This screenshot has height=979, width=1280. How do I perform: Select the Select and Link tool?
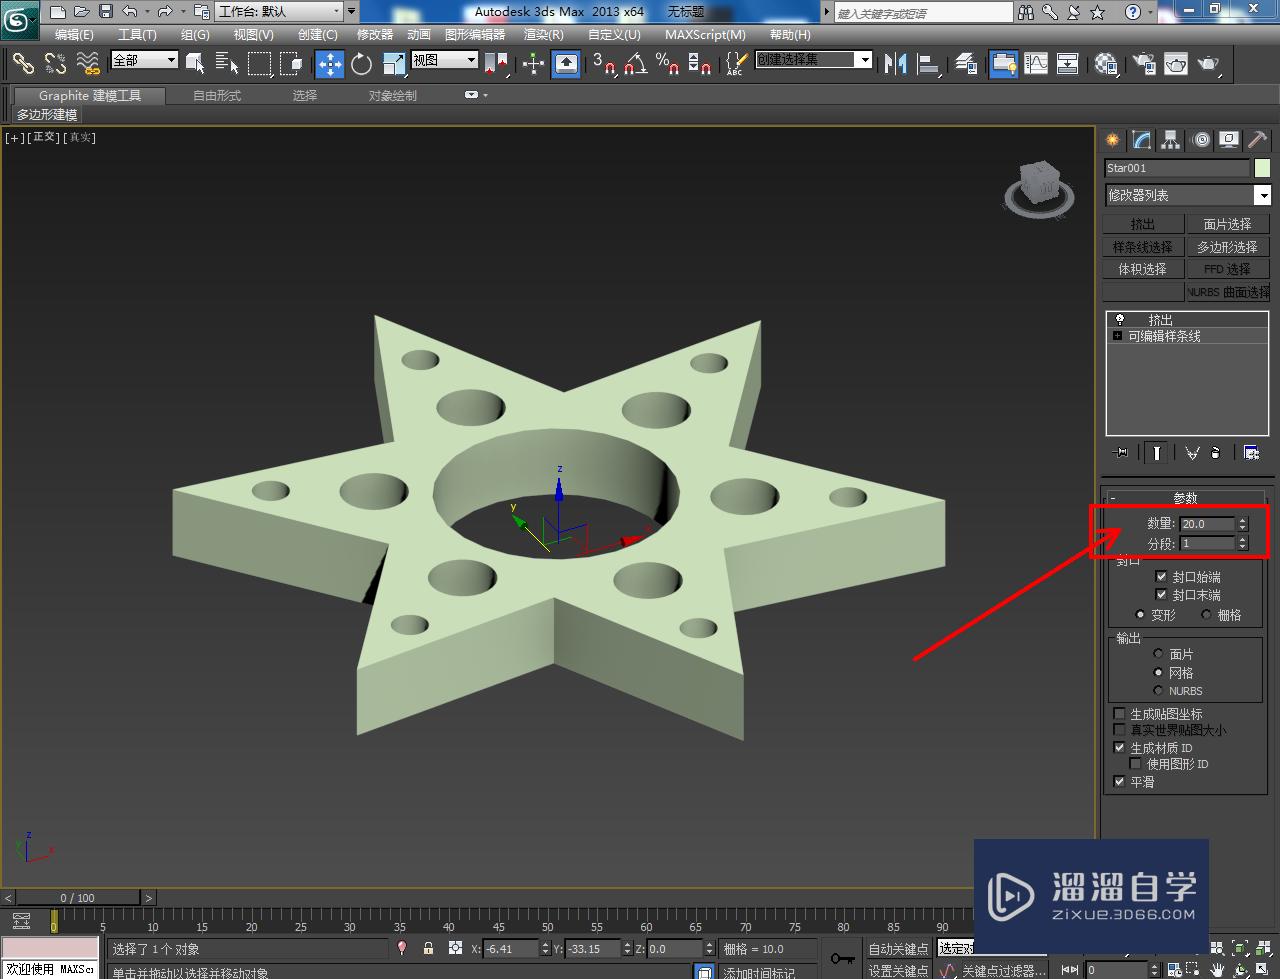(x=23, y=64)
